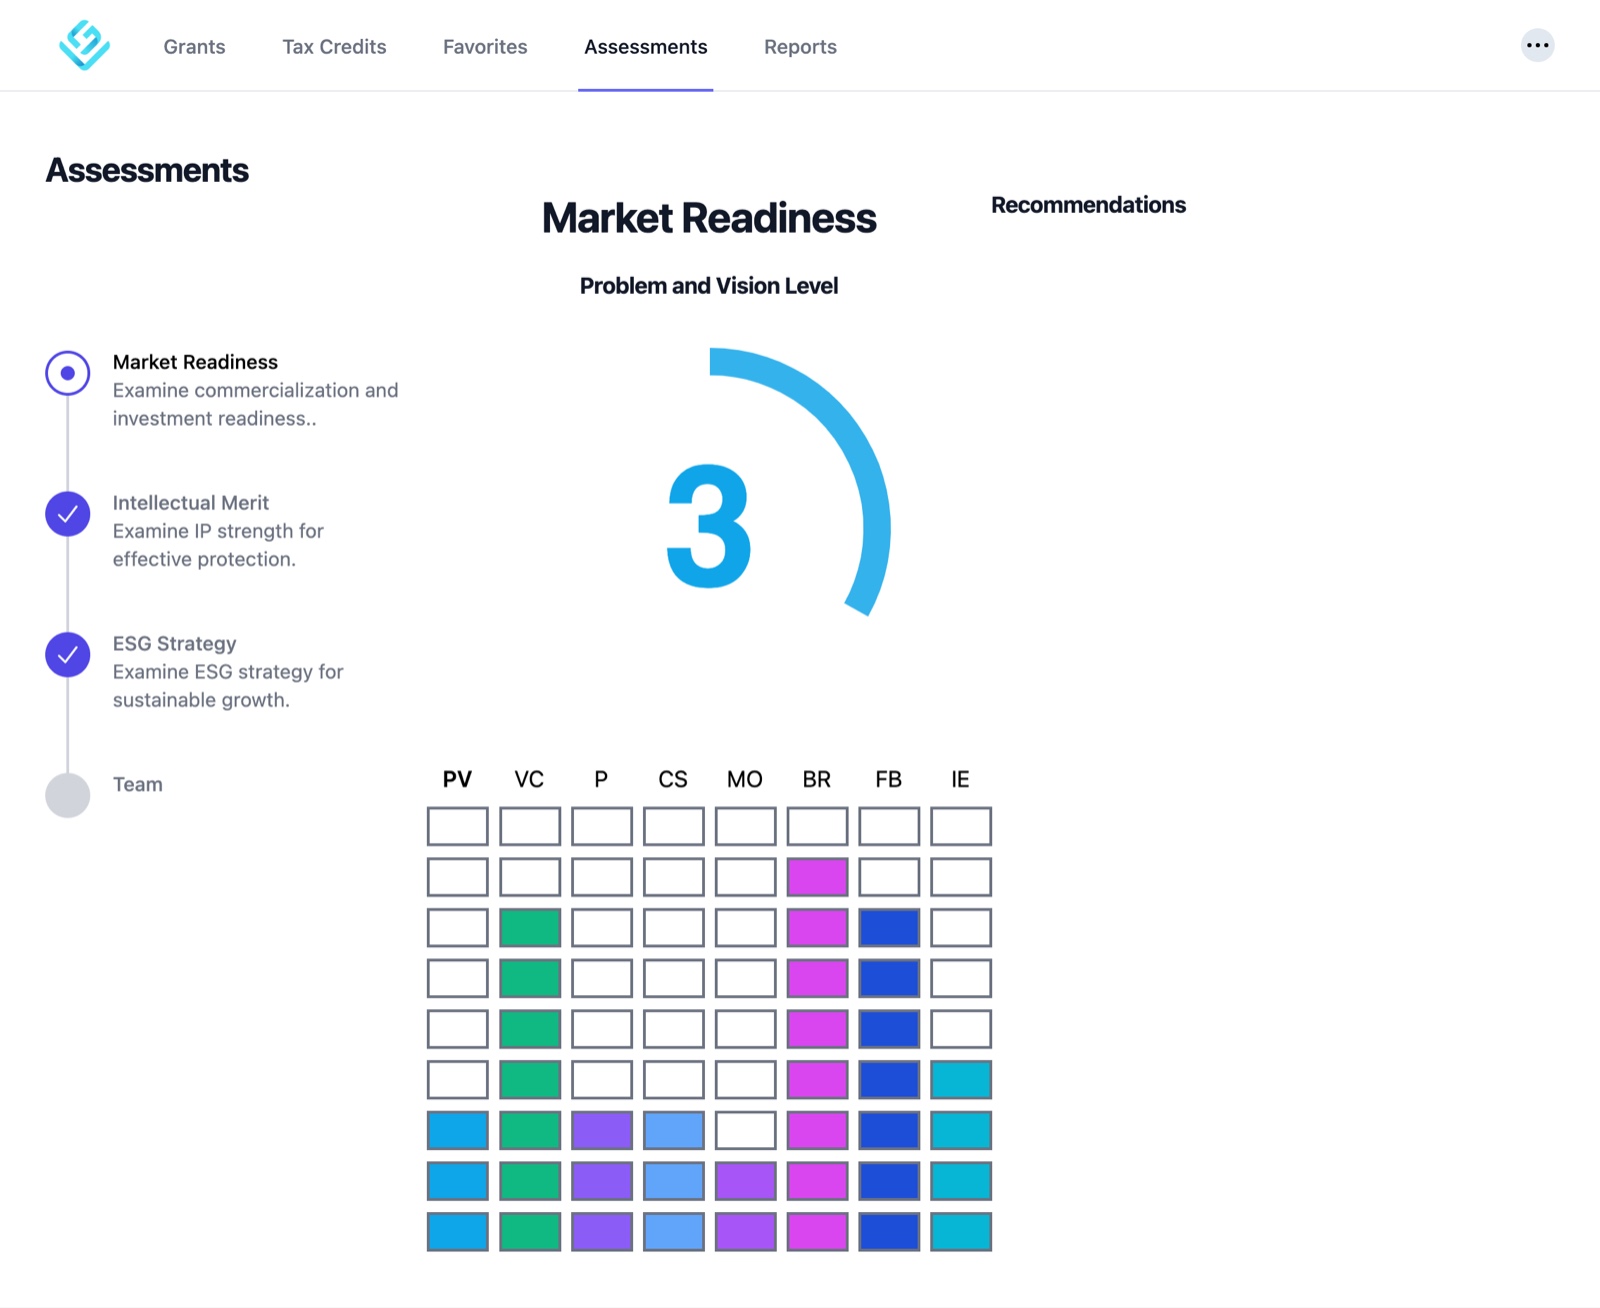
Task: Select the grey Team step circle
Action: (68, 795)
